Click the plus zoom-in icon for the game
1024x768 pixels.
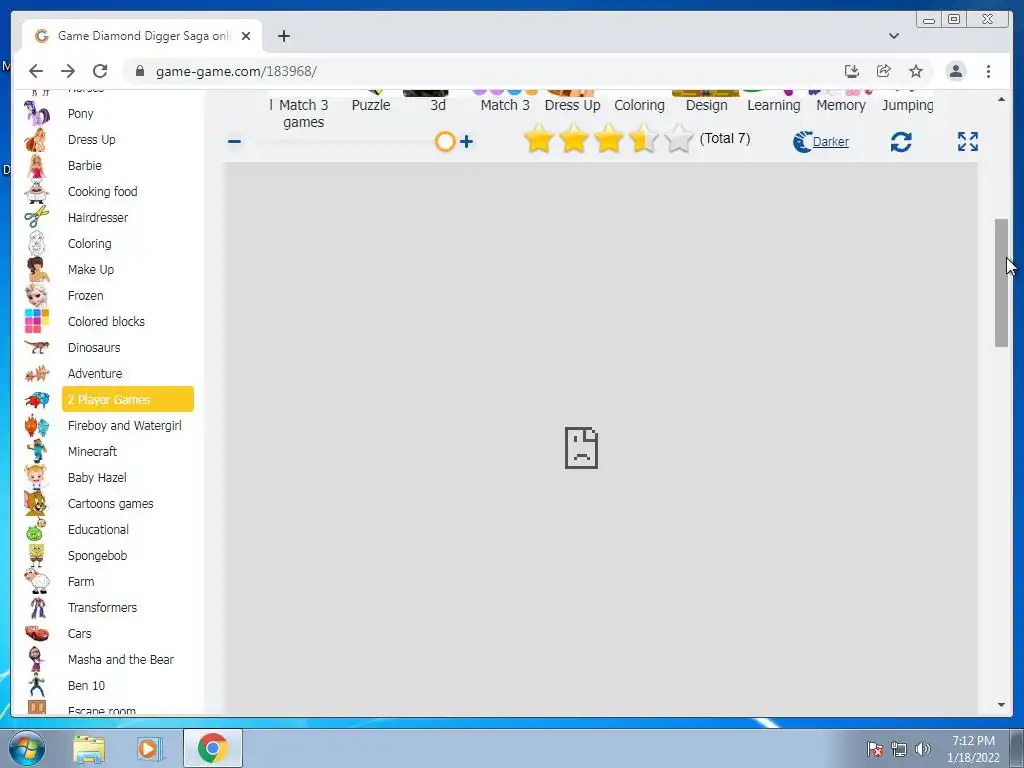tap(466, 141)
